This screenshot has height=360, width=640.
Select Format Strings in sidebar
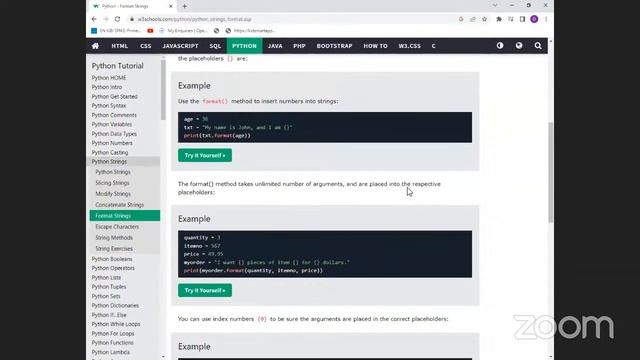pos(124,216)
